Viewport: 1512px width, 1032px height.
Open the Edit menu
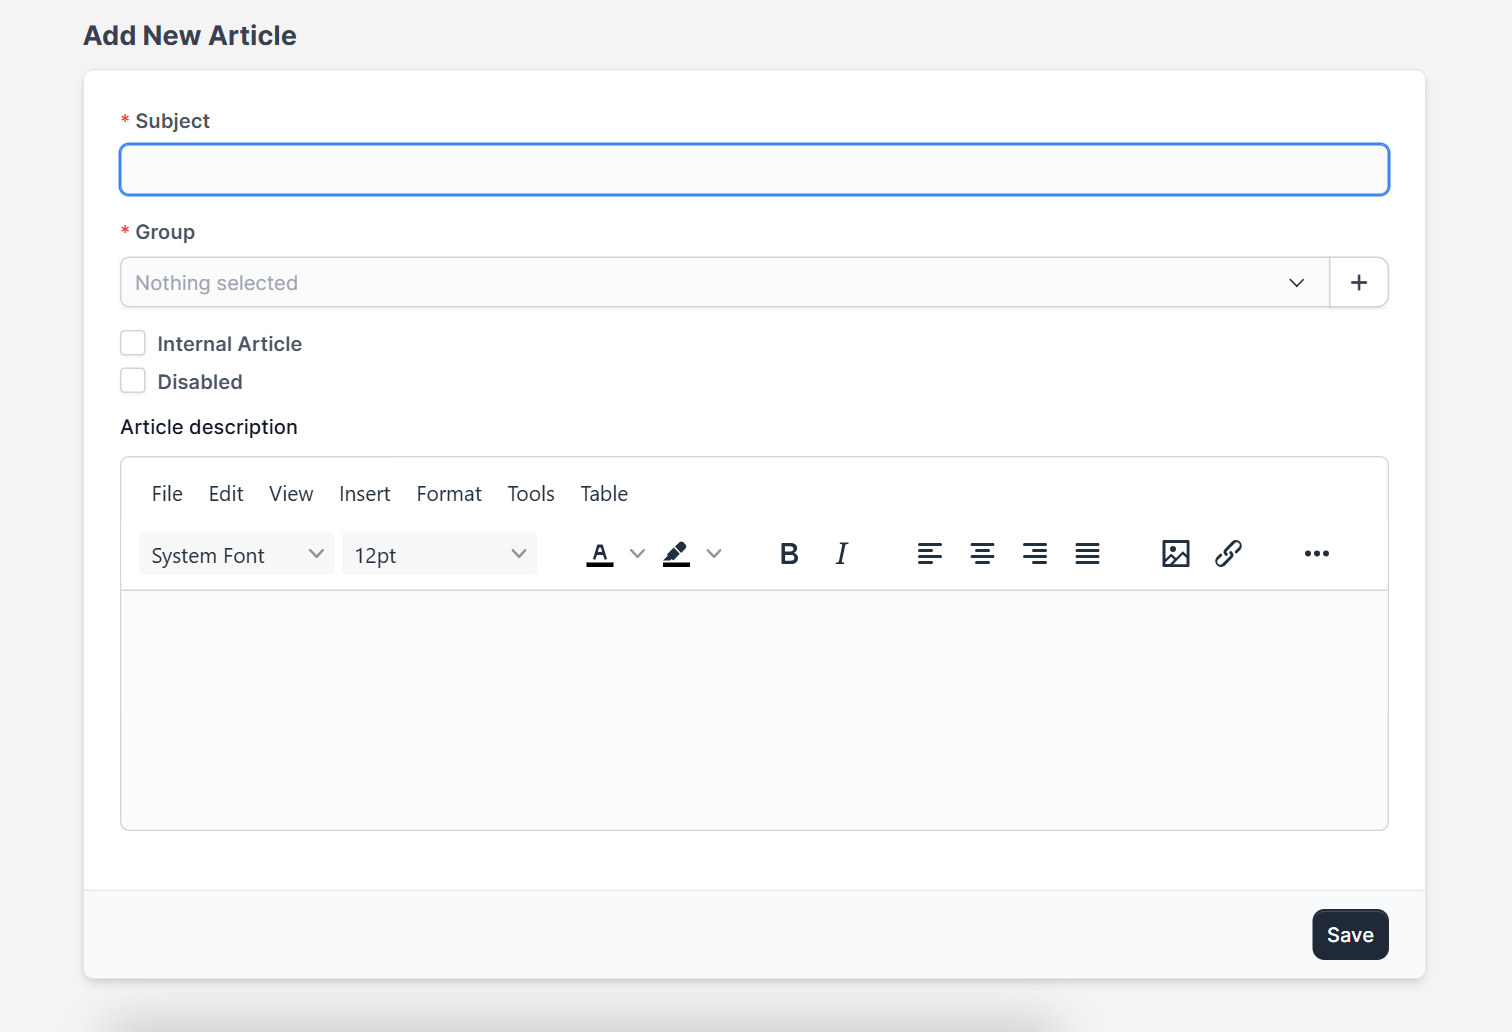[226, 494]
